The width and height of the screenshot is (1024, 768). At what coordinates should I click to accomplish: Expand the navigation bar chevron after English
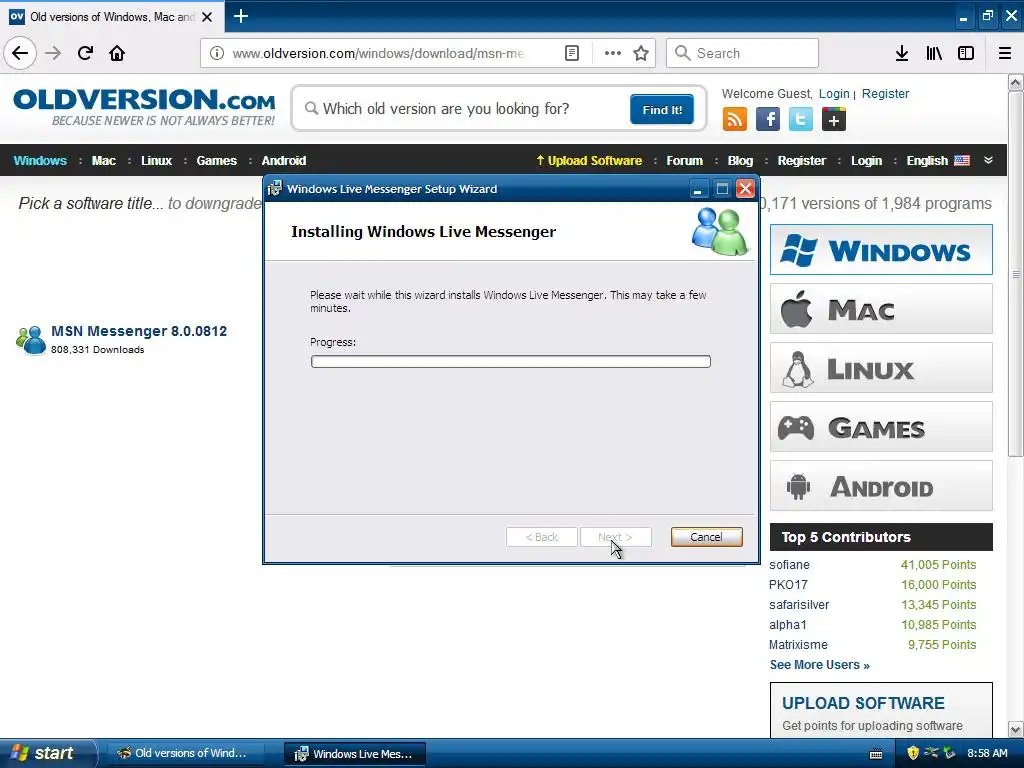(988, 160)
